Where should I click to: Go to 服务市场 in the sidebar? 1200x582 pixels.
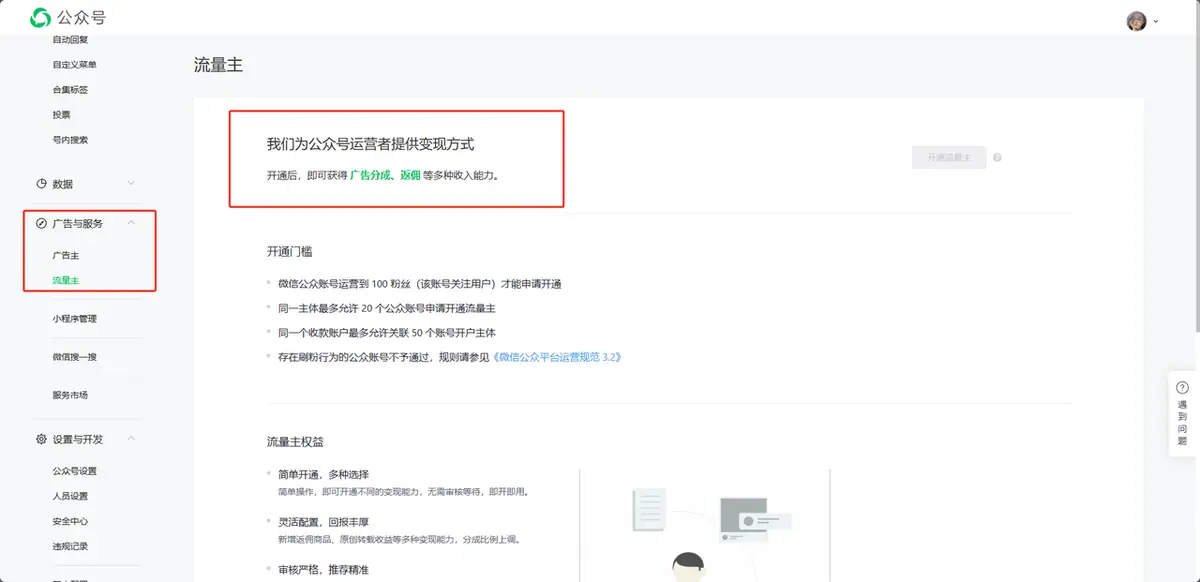[x=70, y=395]
